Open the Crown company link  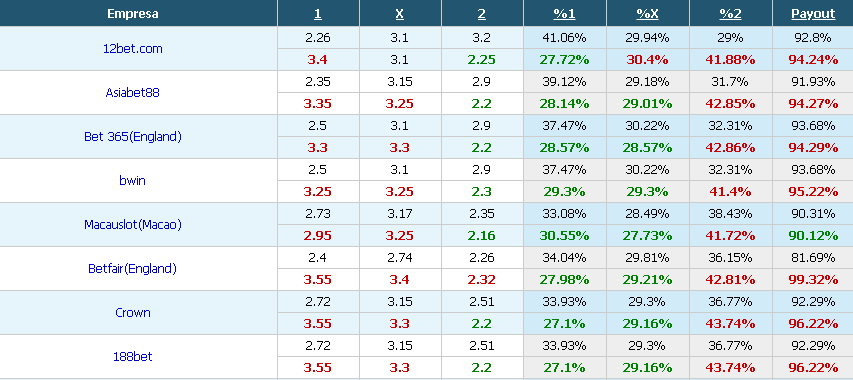133,313
